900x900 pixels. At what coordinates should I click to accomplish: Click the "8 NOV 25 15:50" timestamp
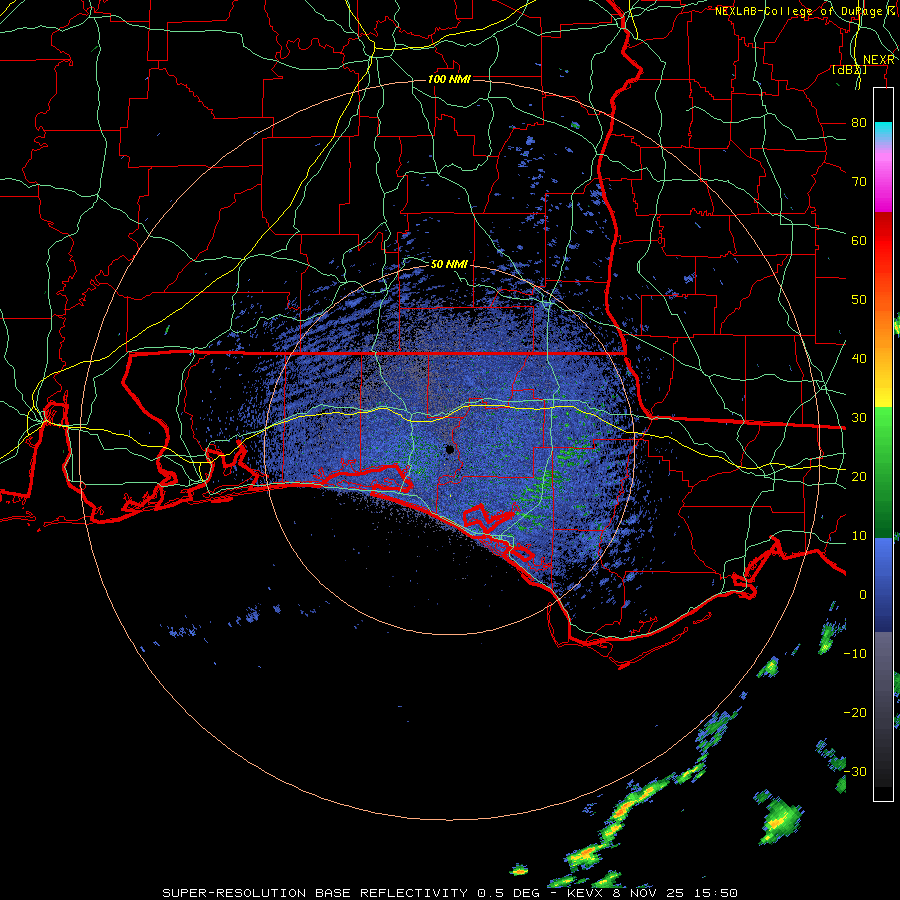click(x=675, y=893)
